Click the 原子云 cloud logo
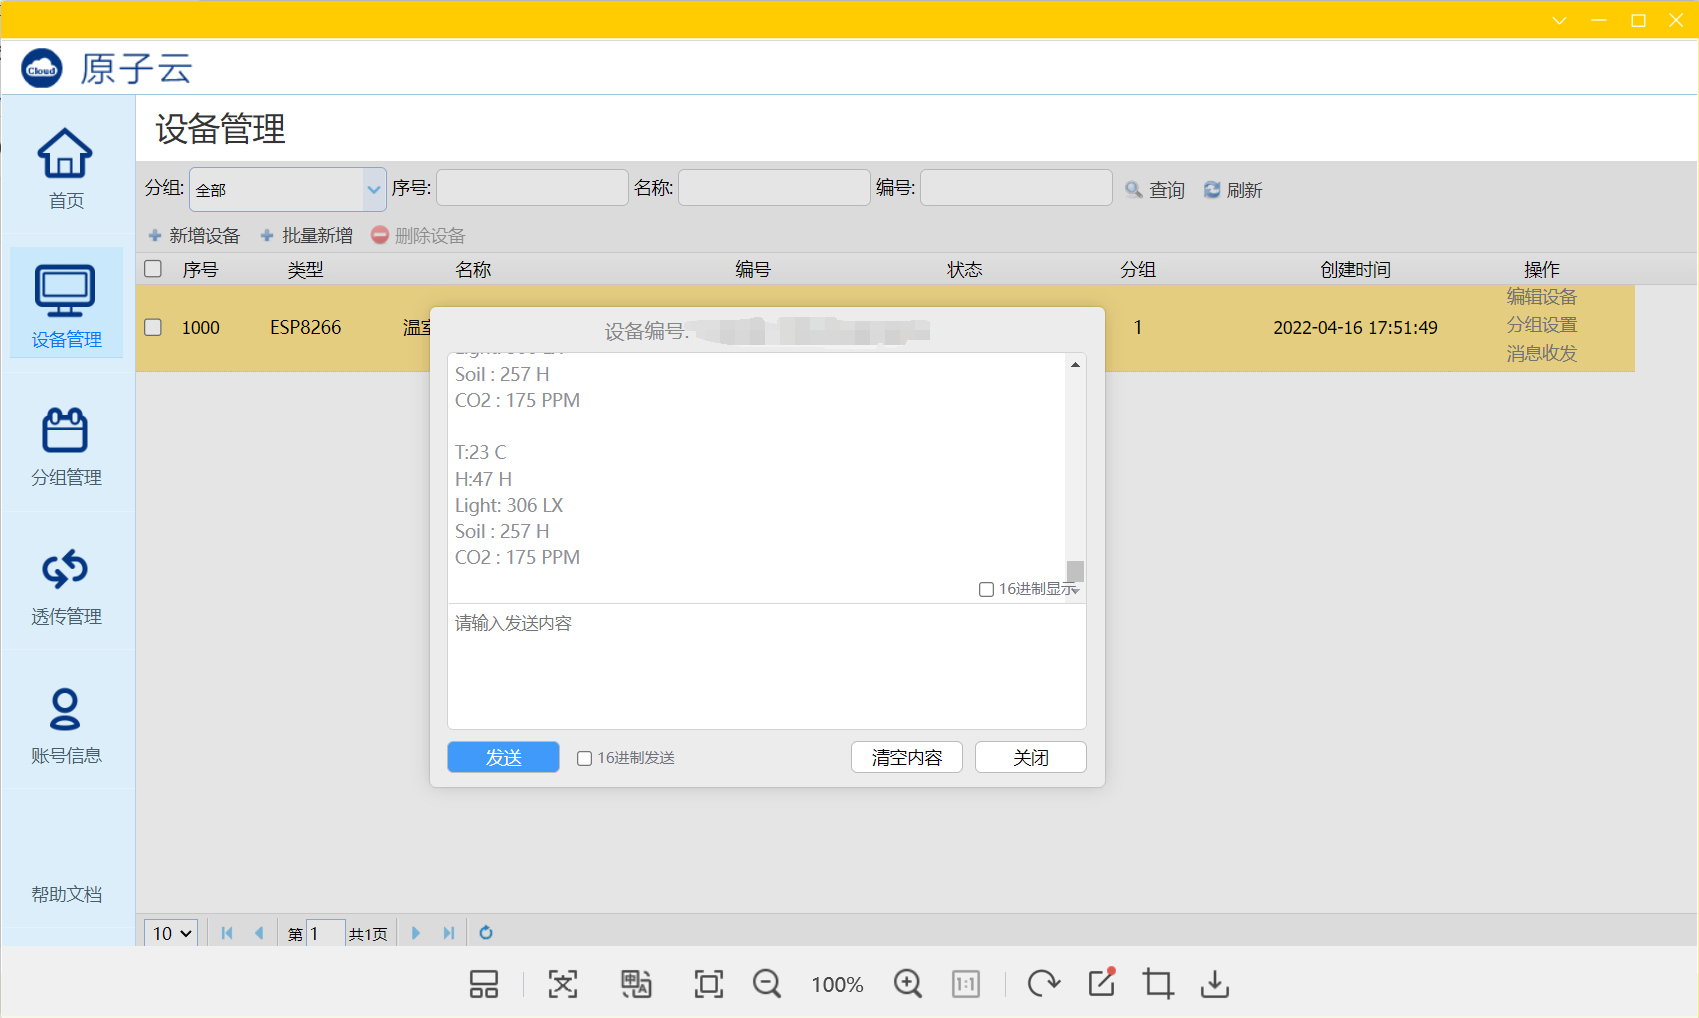1699x1018 pixels. pos(42,68)
